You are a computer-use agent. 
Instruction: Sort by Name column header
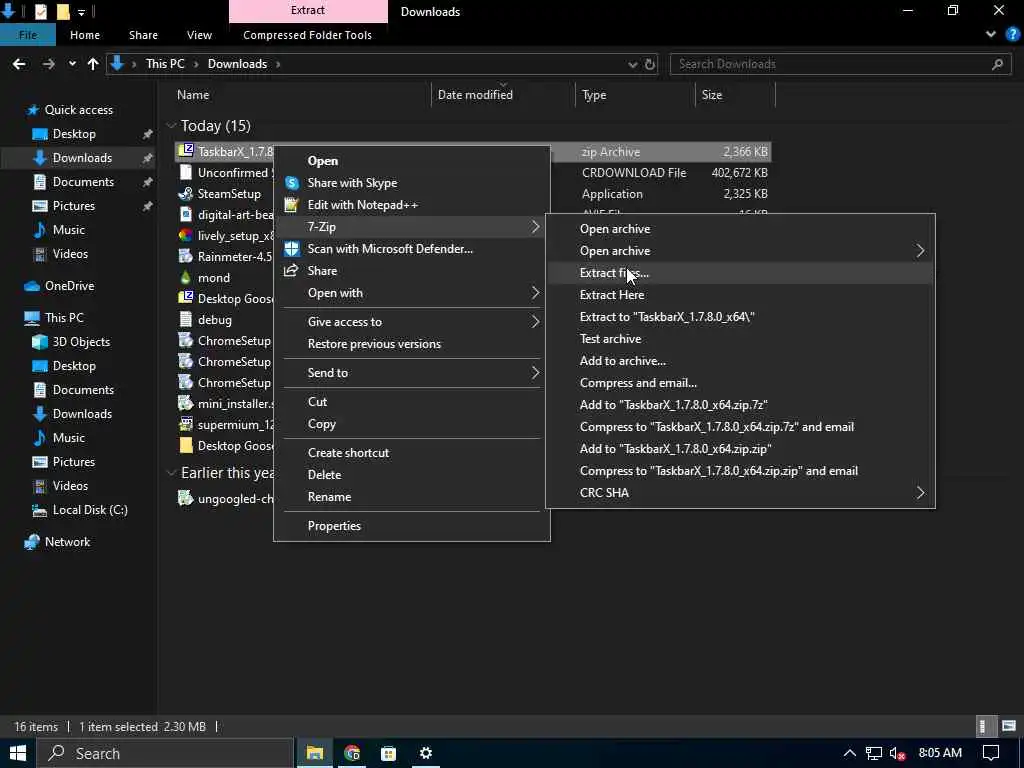(x=193, y=95)
